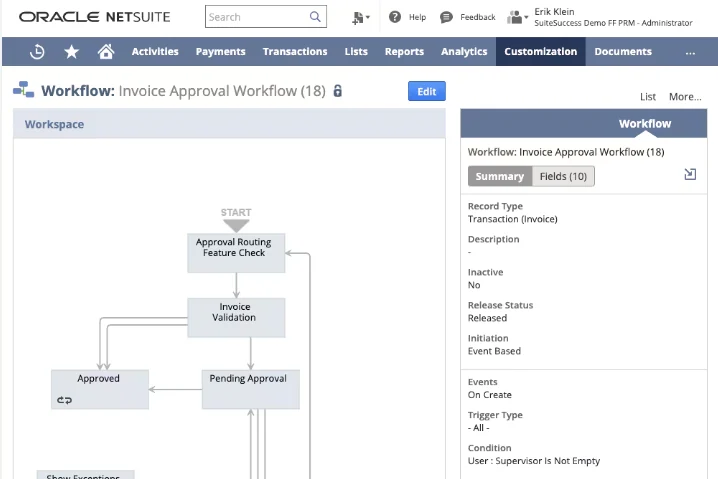The width and height of the screenshot is (718, 479).
Task: Open the Analytics menu
Action: 464,52
